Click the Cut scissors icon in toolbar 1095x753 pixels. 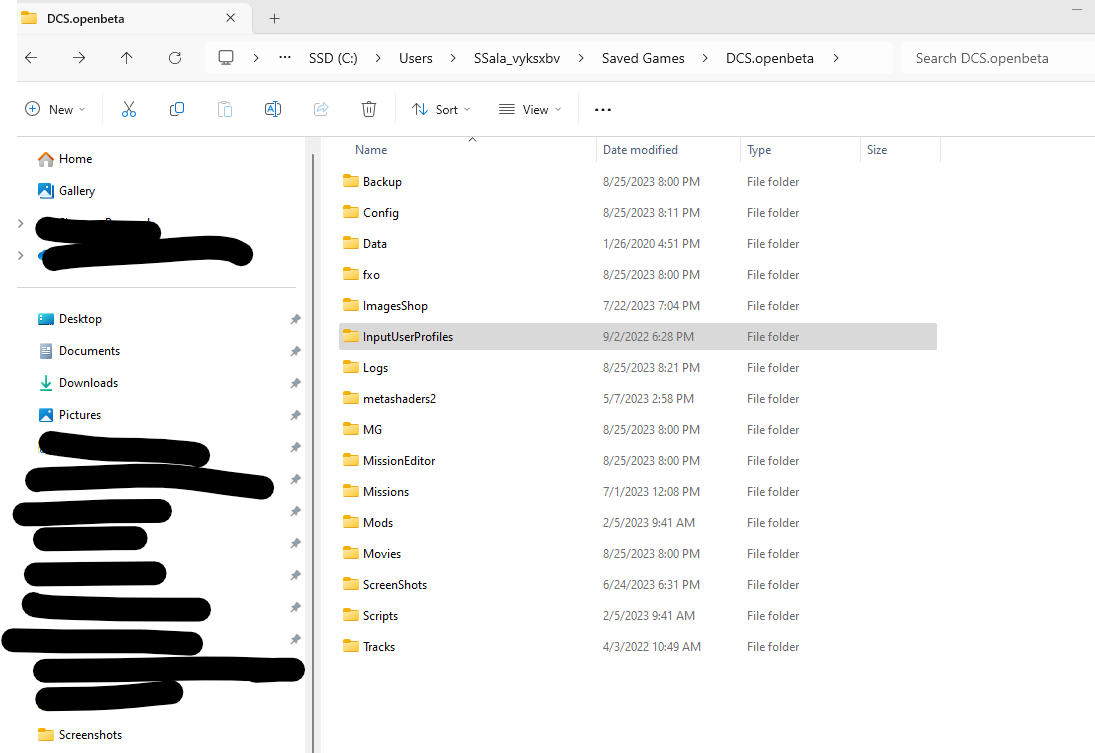128,109
